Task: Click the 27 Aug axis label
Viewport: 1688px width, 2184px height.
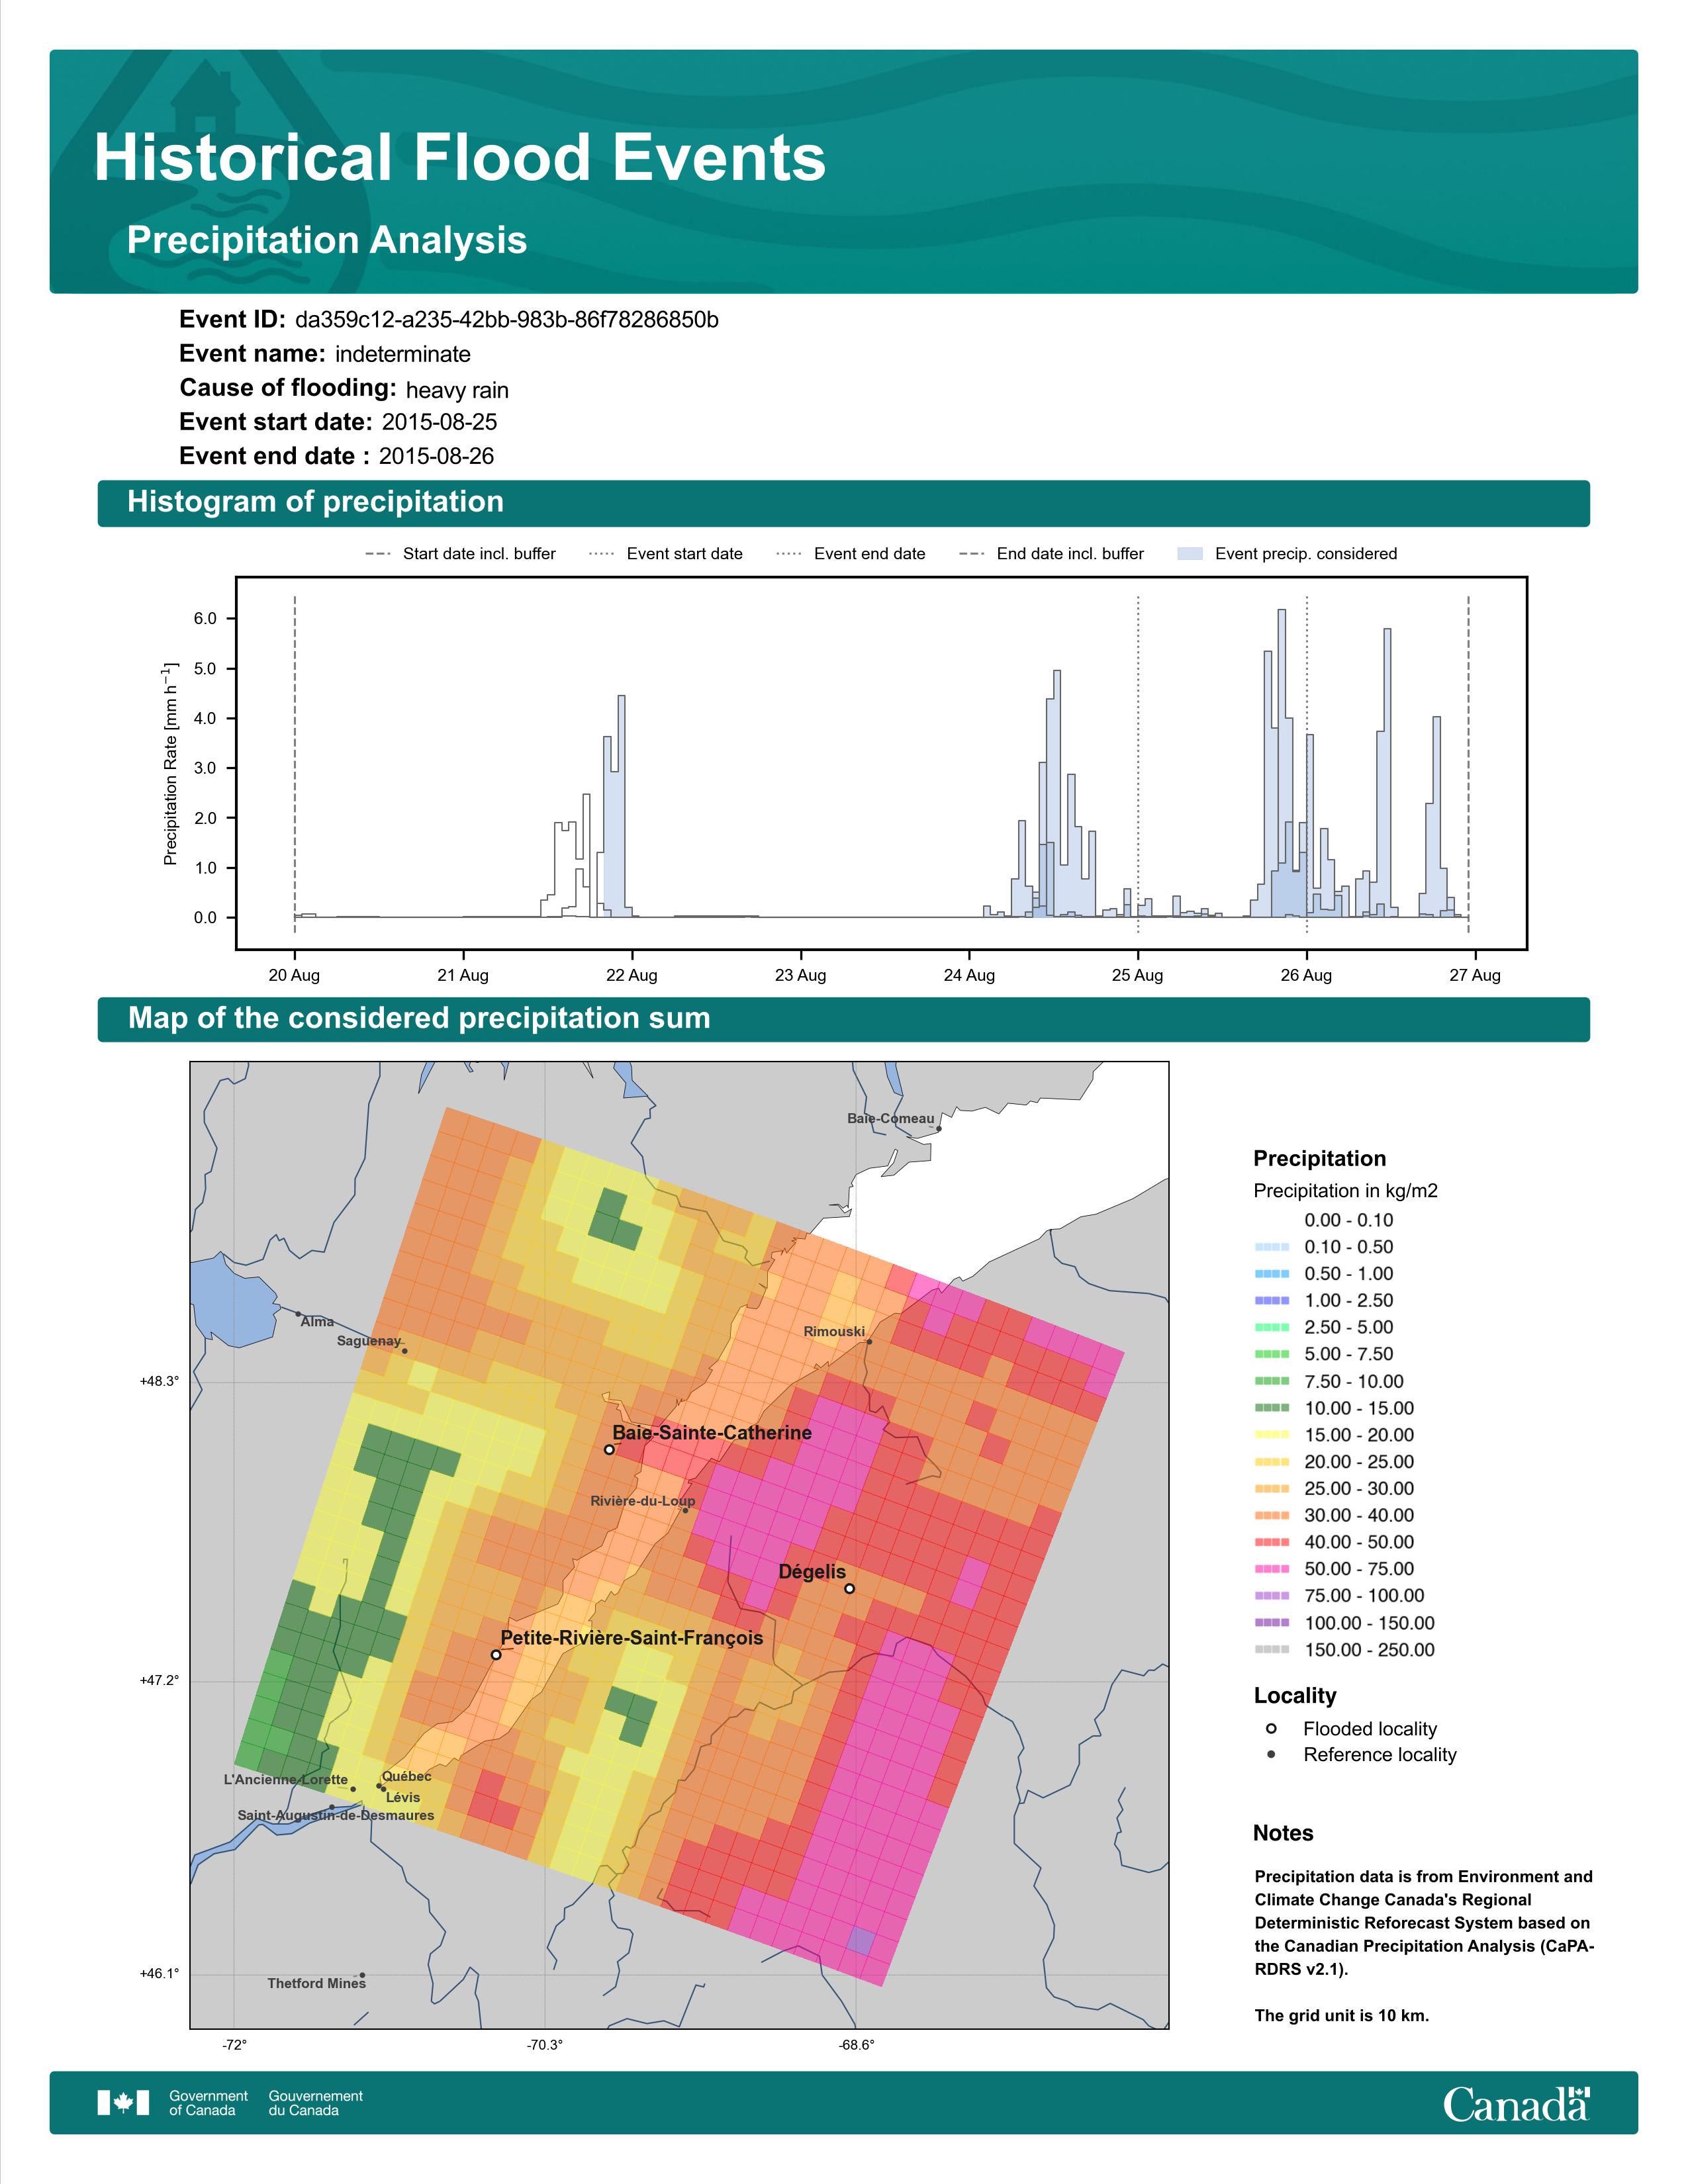Action: pos(1475,976)
